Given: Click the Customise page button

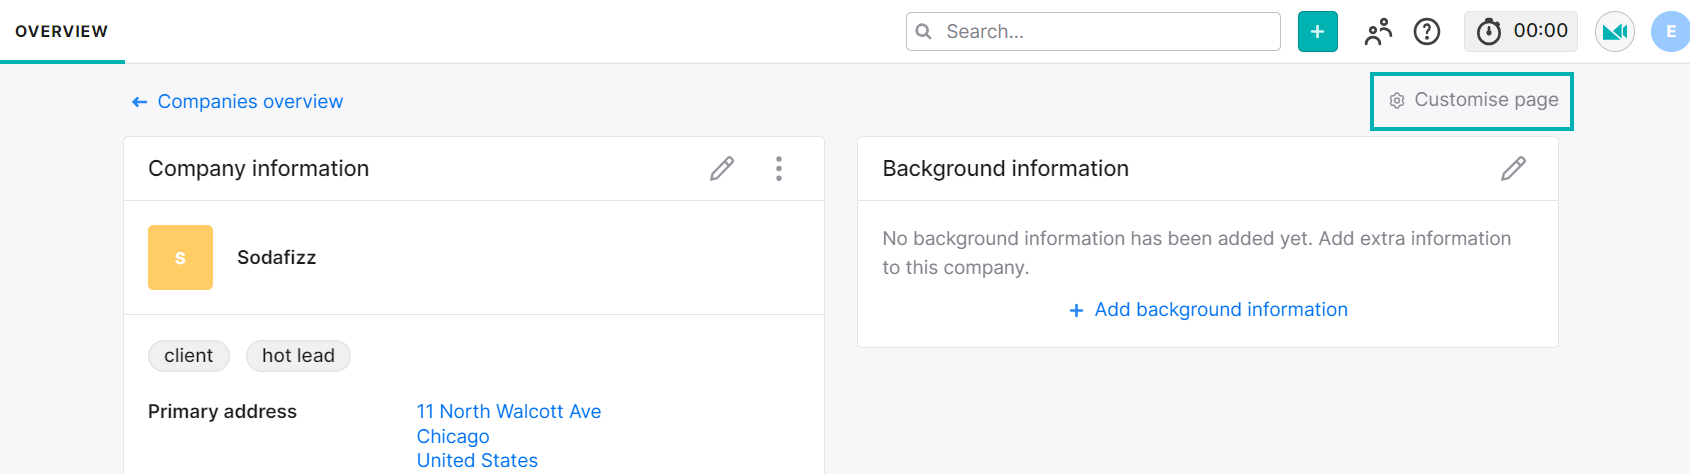Looking at the screenshot, I should (1472, 101).
